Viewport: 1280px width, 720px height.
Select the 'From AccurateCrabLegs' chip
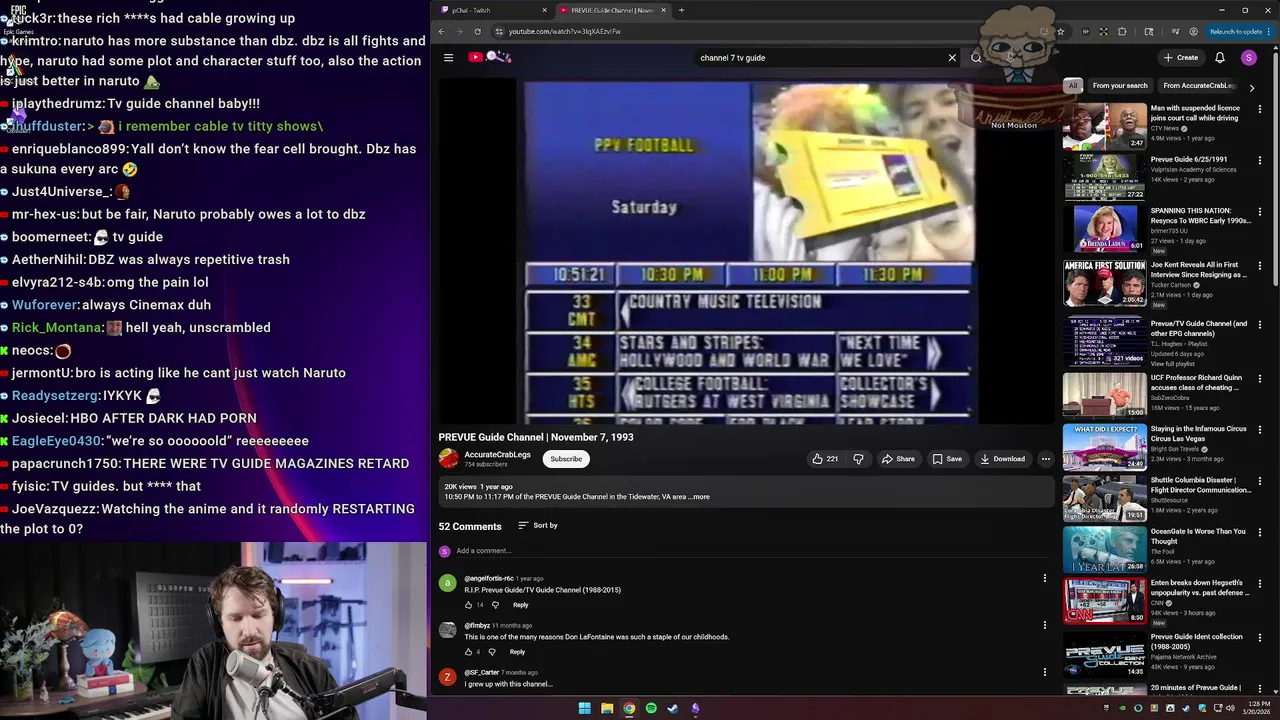point(1199,86)
